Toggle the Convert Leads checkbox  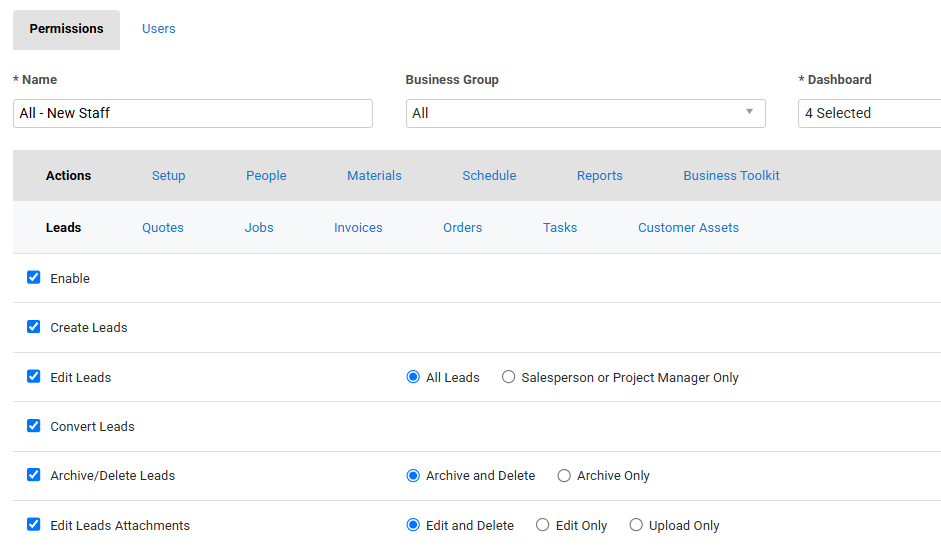pyautogui.click(x=34, y=426)
